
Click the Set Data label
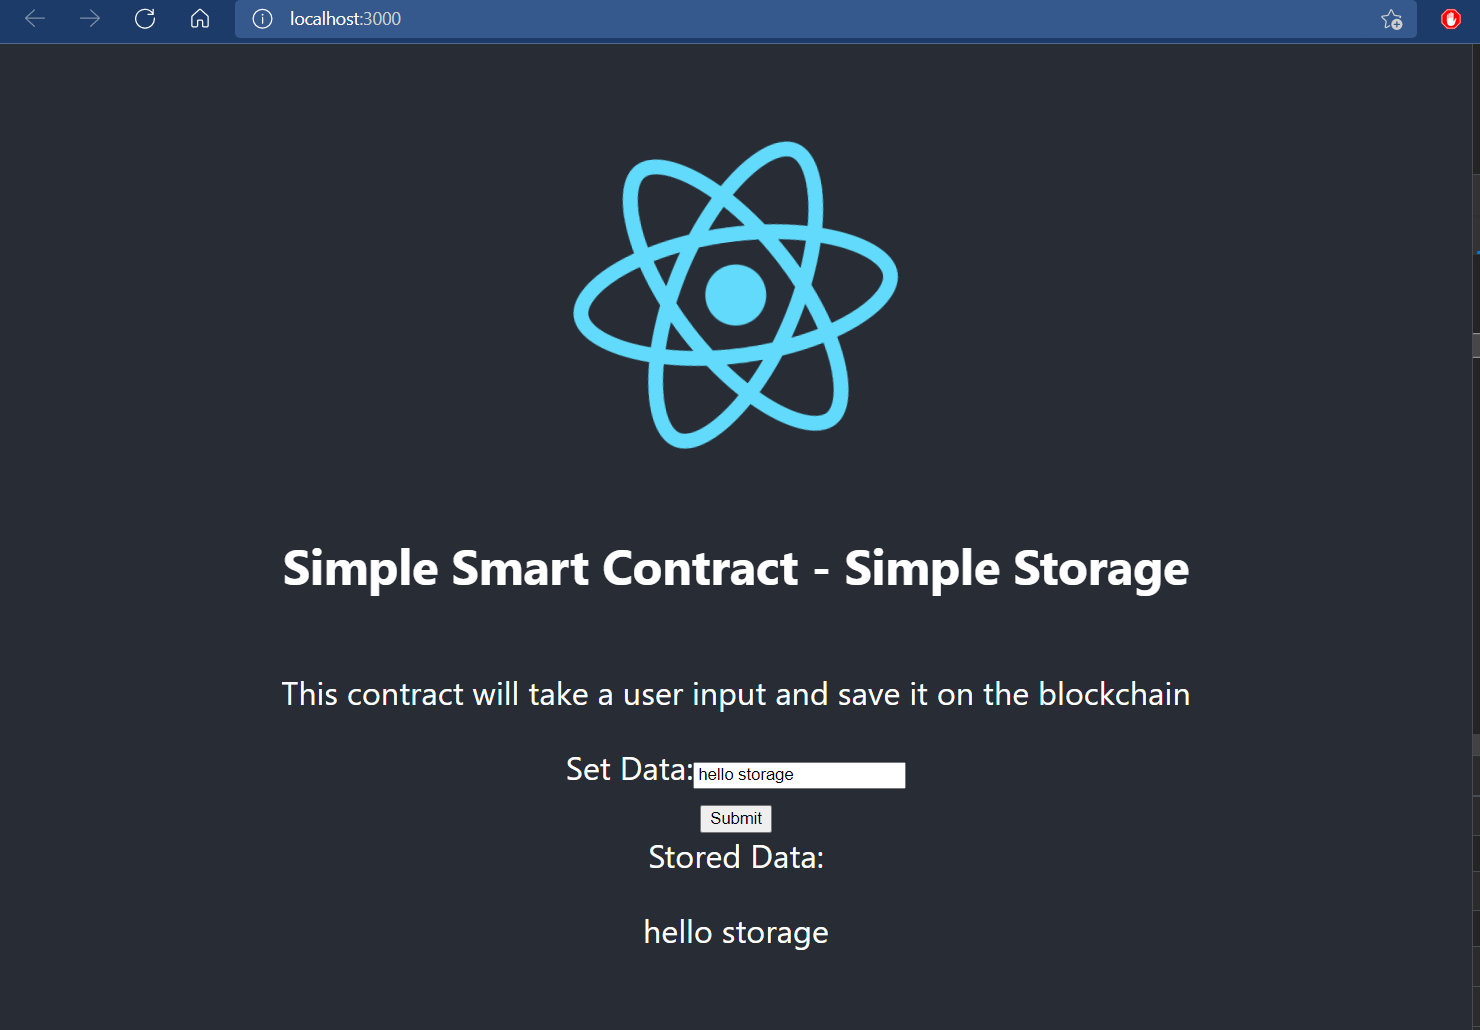point(628,769)
